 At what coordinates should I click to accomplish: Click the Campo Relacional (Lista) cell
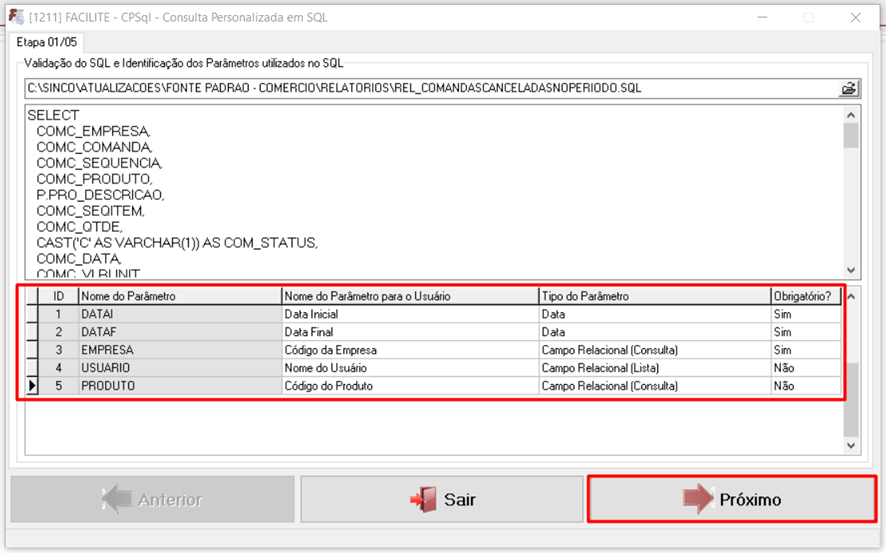coord(655,368)
